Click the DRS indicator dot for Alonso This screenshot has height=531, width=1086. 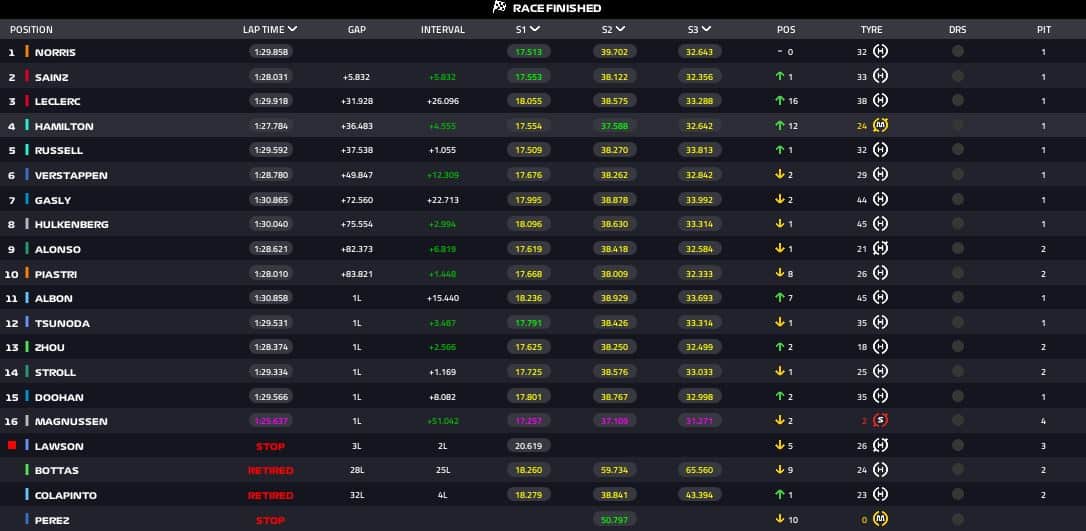click(x=958, y=249)
